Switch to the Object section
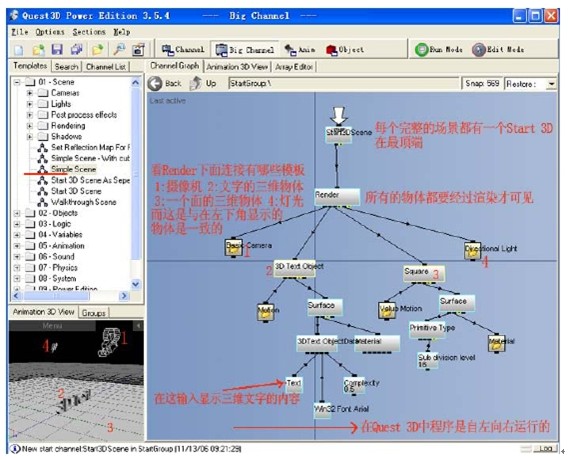The image size is (570, 460). click(x=345, y=50)
